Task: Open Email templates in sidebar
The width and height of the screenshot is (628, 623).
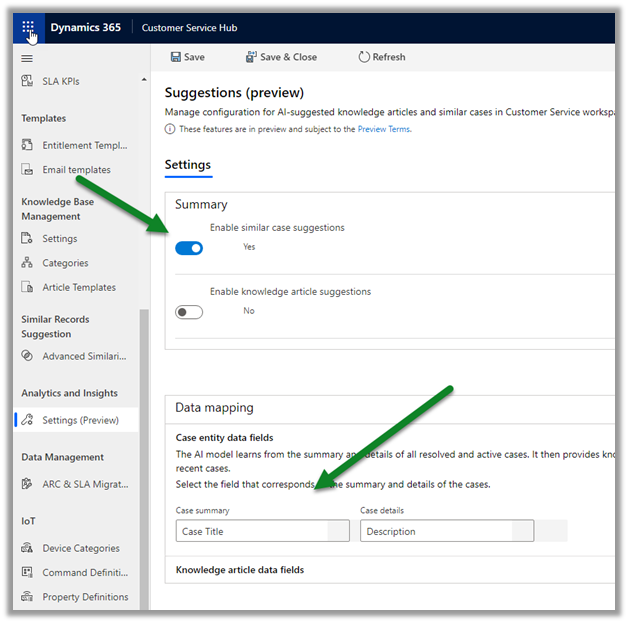Action: 77,170
